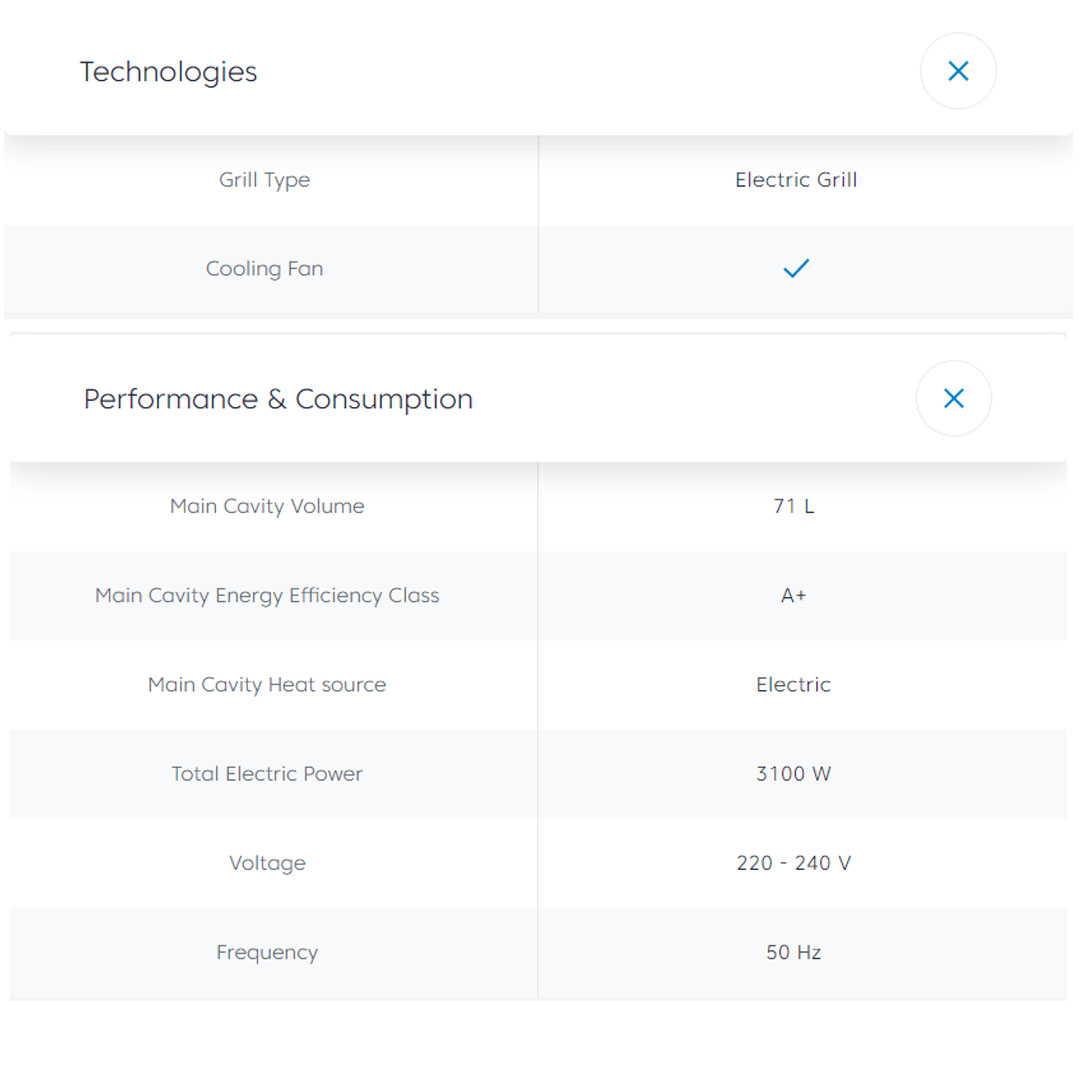Screen dimensions: 1080x1080
Task: Click the Main Cavity Heat source label
Action: (x=267, y=685)
